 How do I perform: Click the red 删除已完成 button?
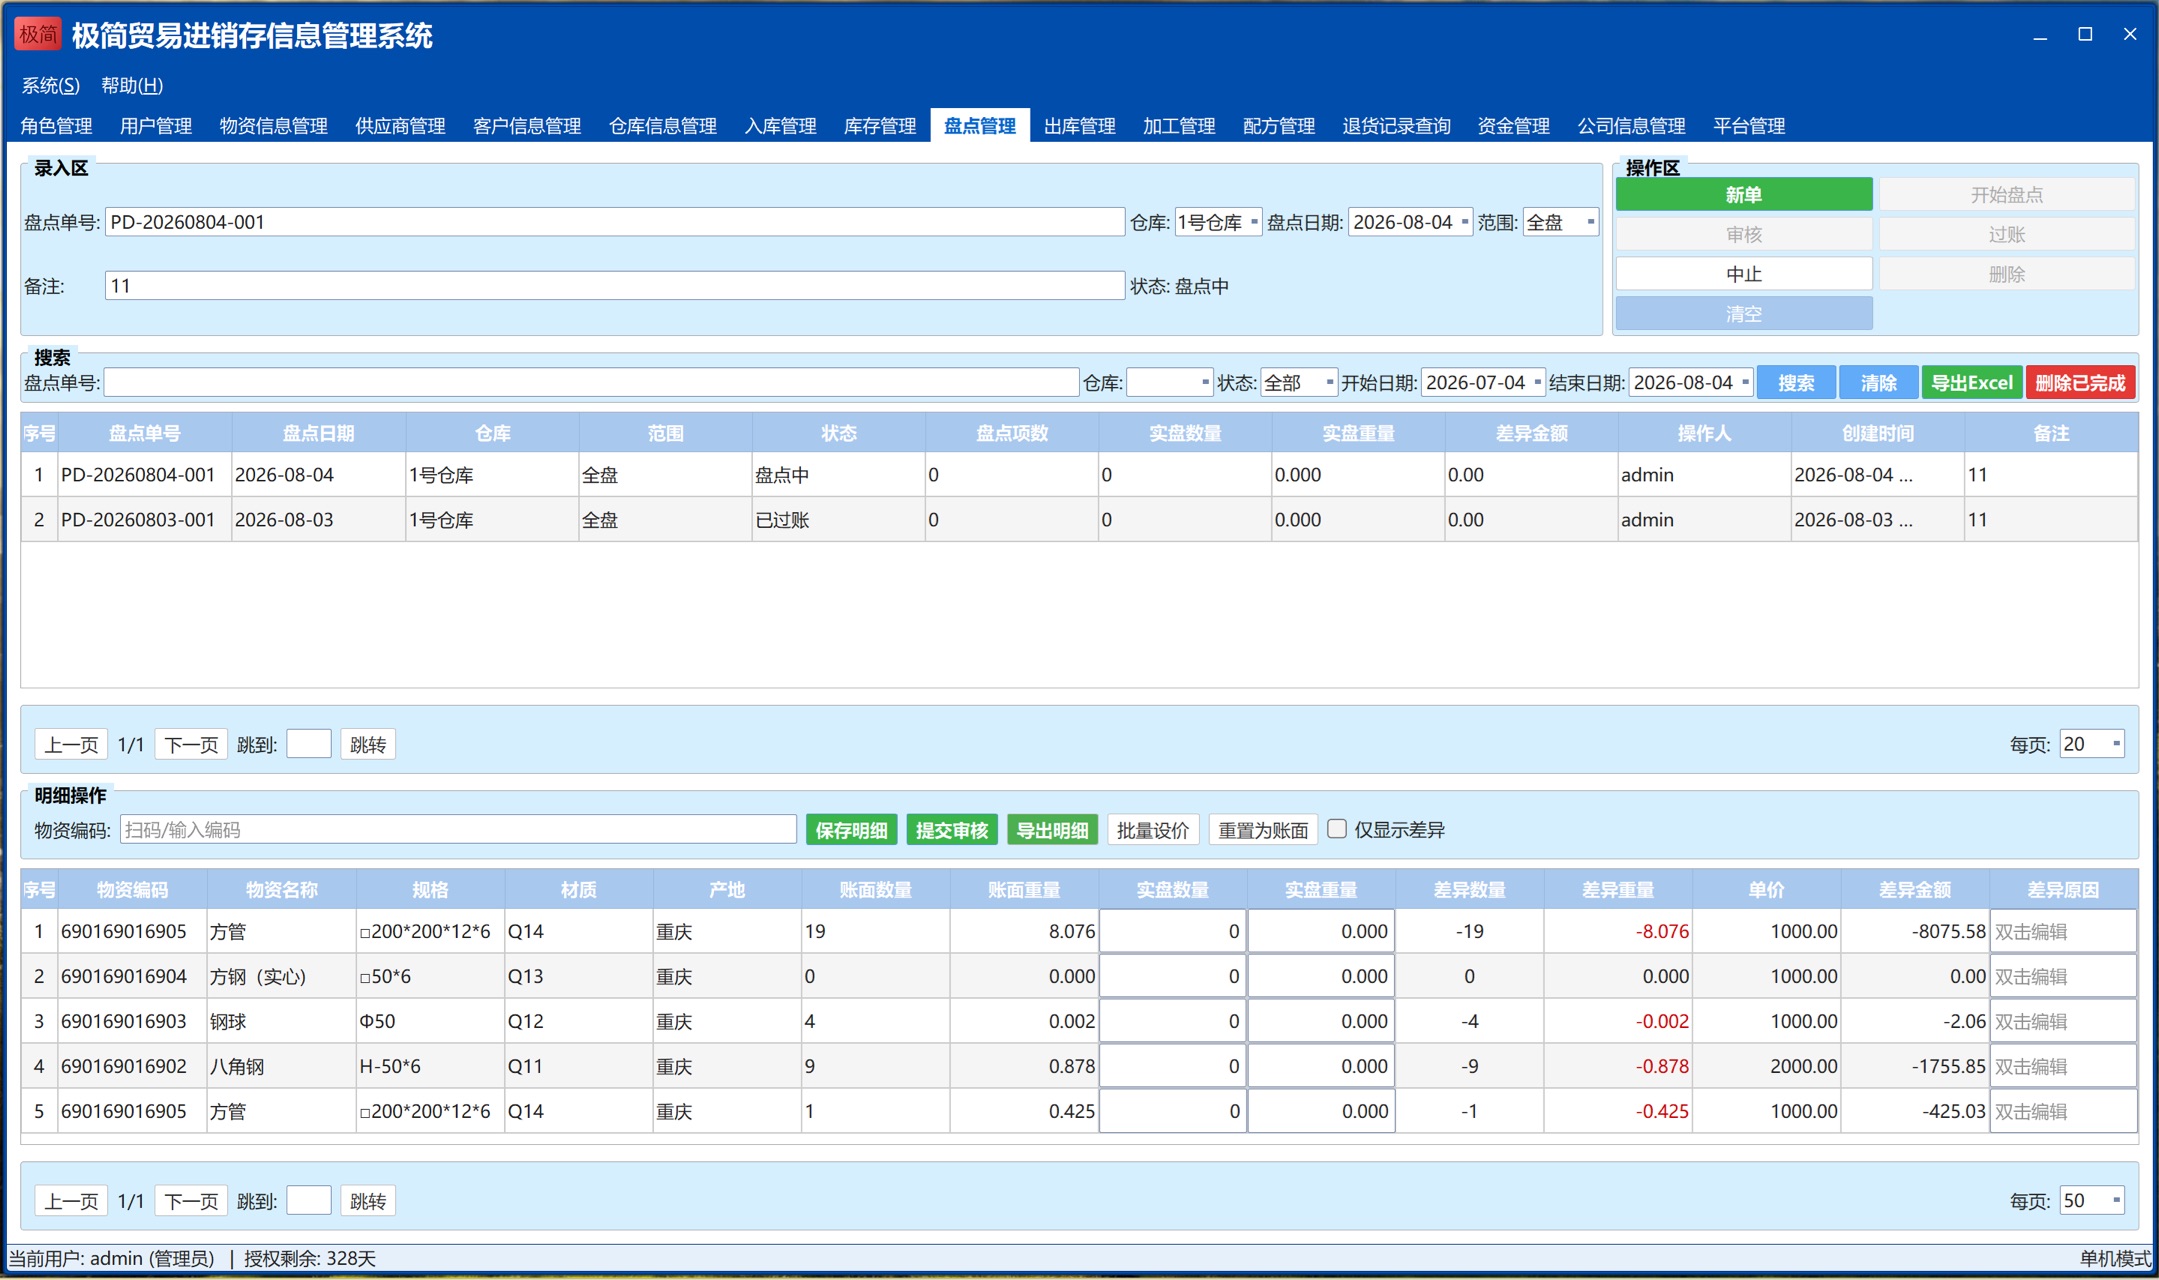coord(2080,383)
